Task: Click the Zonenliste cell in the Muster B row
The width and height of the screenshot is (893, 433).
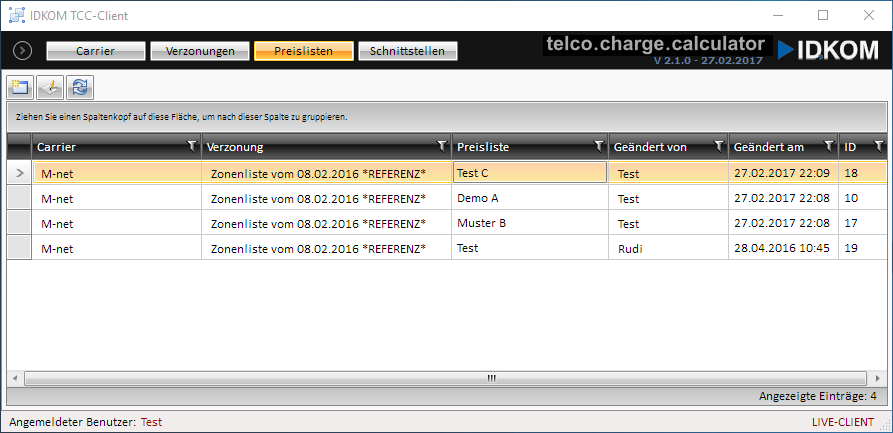Action: tap(327, 223)
